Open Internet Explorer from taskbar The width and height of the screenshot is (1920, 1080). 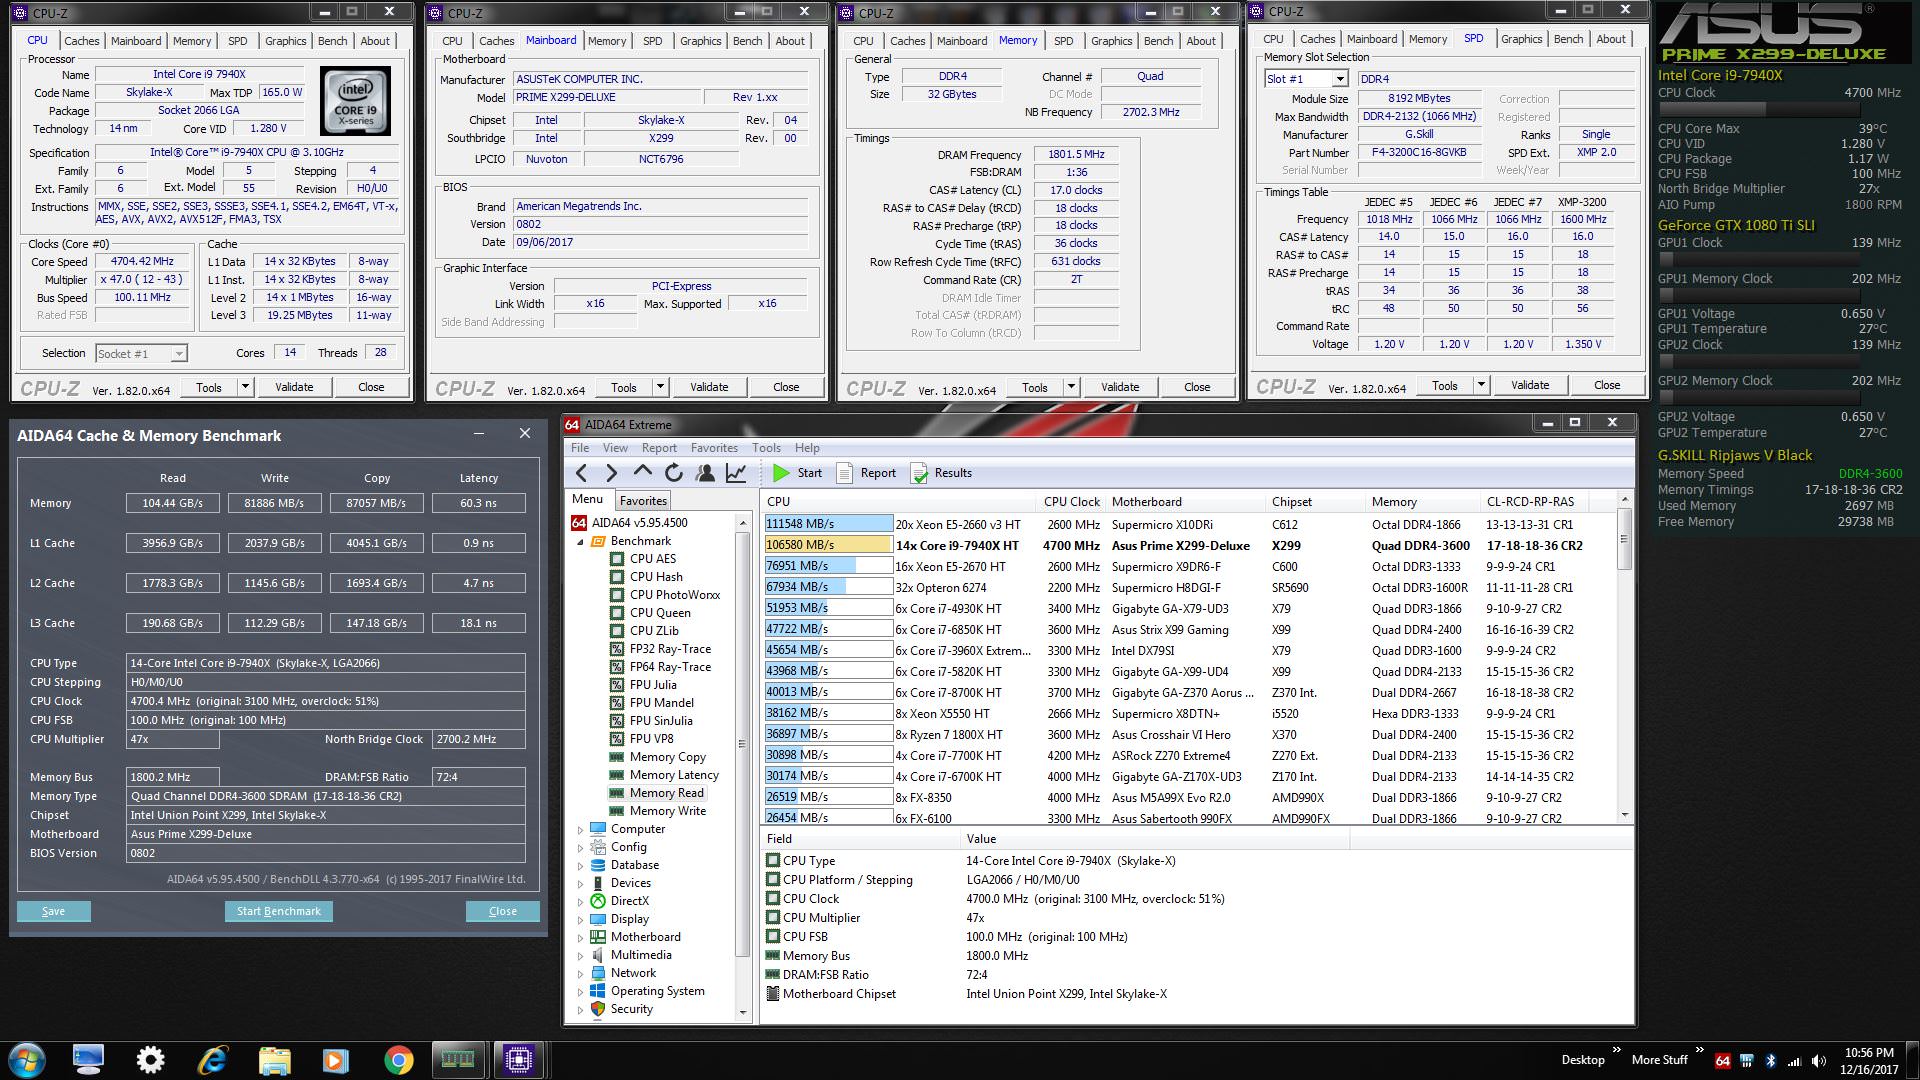(212, 1060)
